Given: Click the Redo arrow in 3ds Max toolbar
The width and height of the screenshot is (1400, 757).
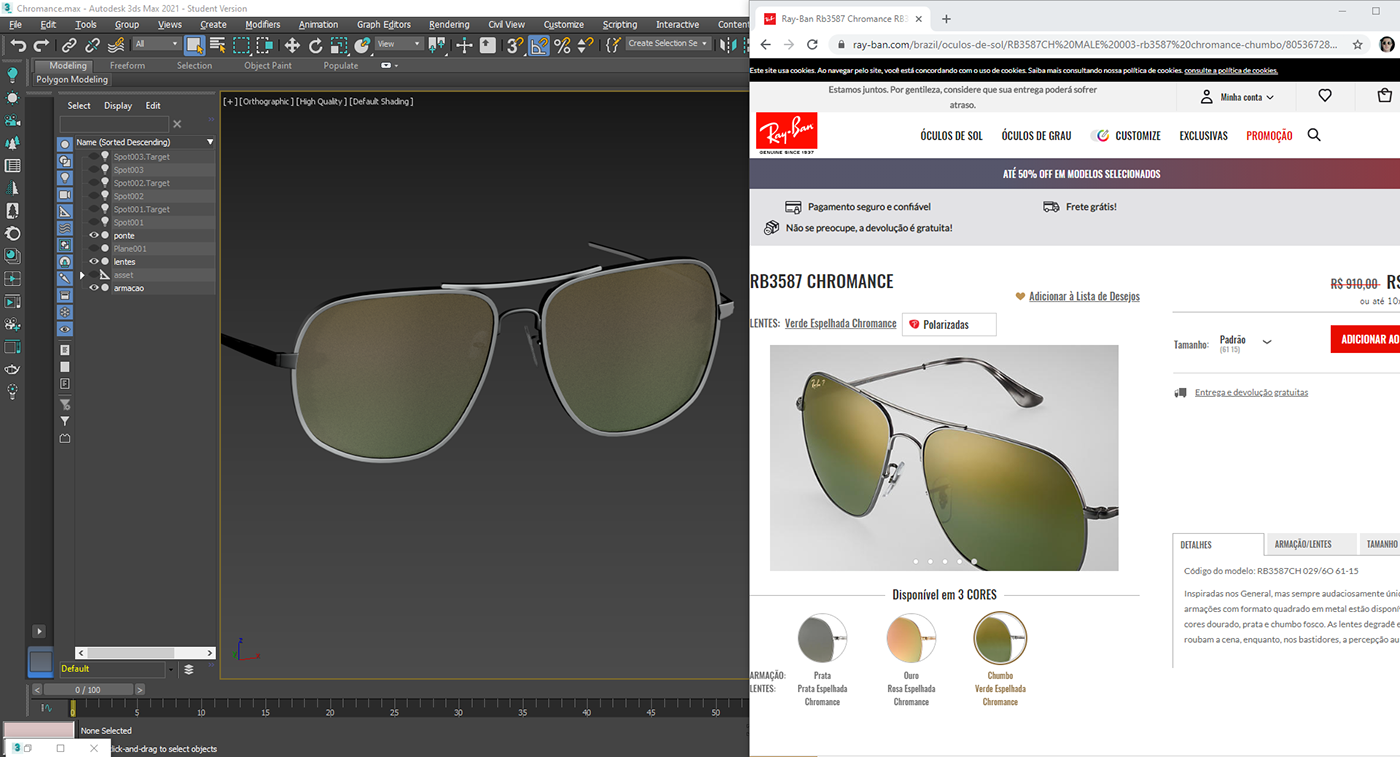Looking at the screenshot, I should click(x=42, y=45).
